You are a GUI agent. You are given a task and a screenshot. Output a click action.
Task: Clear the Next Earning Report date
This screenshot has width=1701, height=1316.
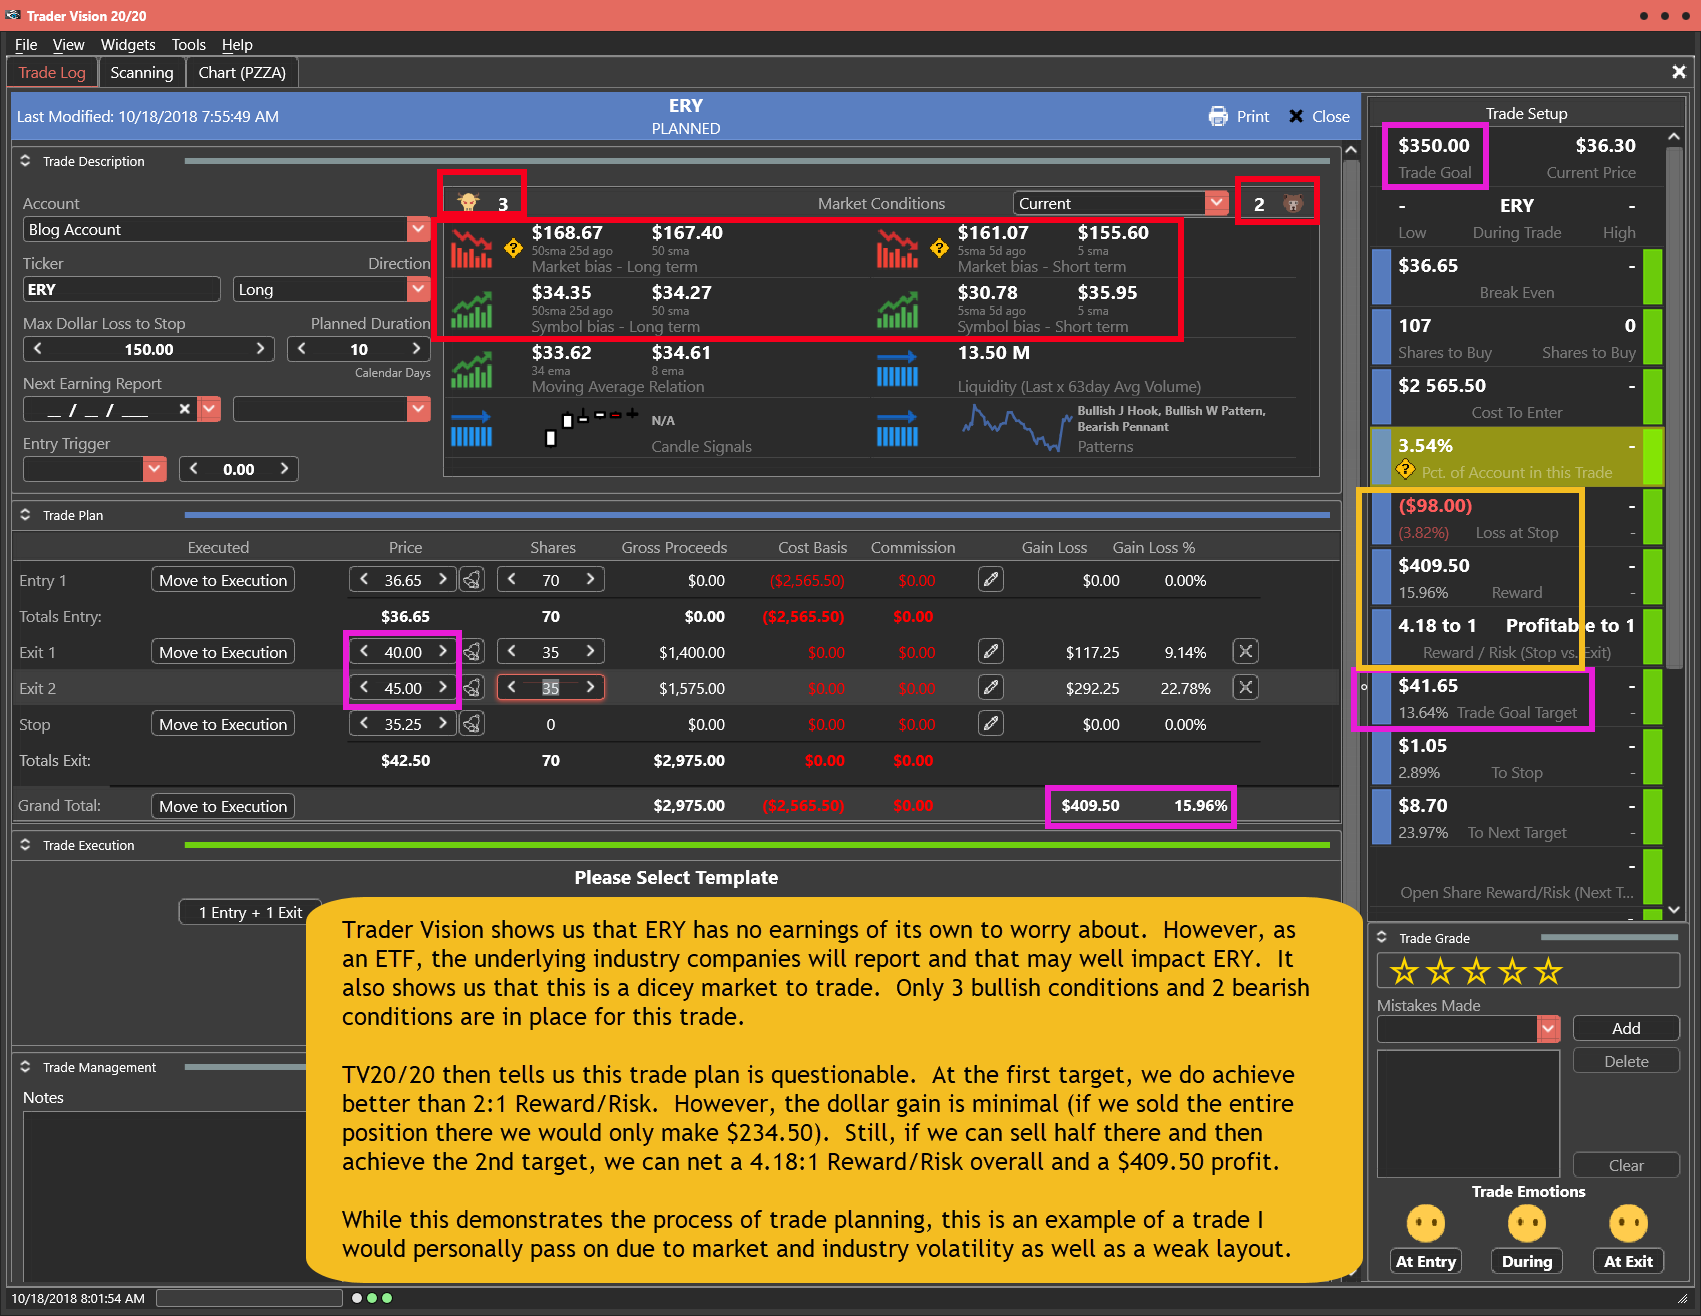184,409
